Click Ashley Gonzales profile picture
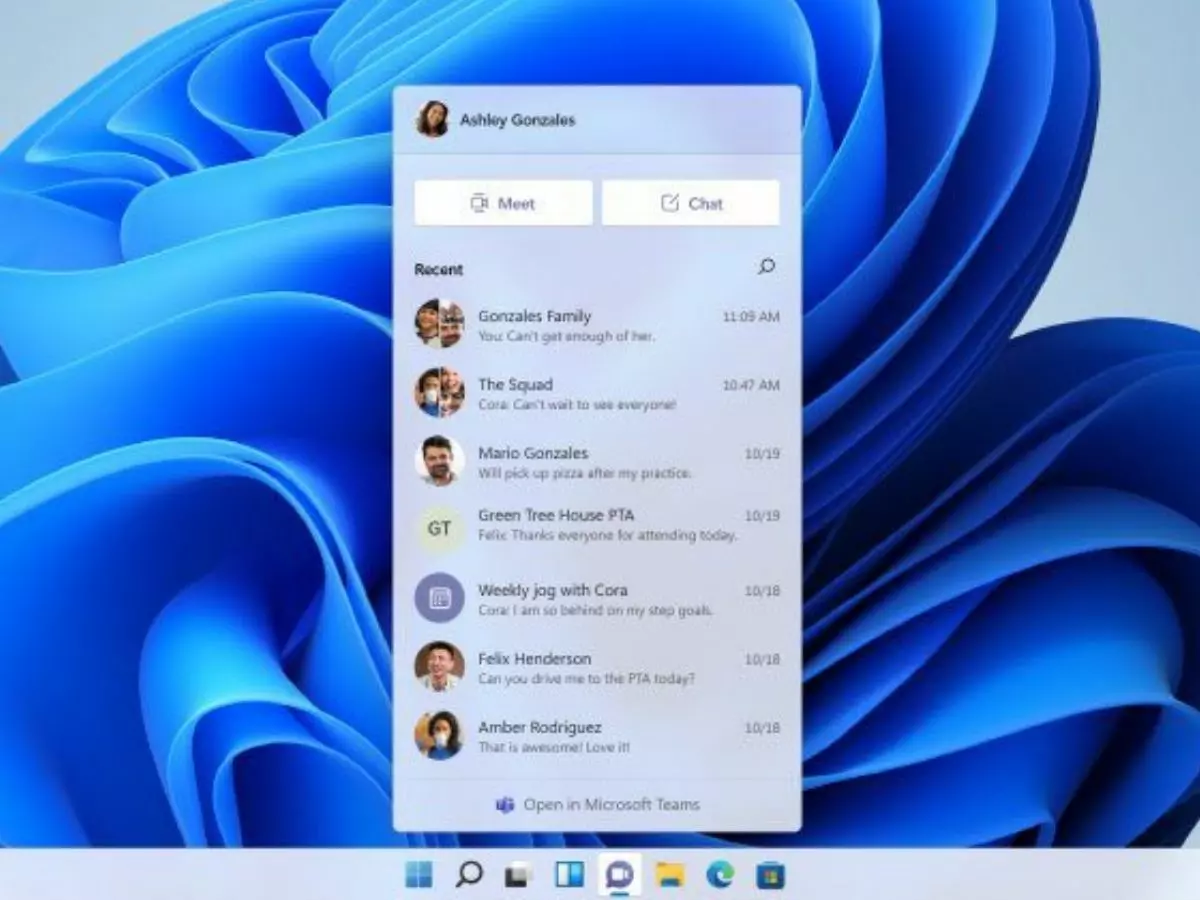 click(430, 117)
